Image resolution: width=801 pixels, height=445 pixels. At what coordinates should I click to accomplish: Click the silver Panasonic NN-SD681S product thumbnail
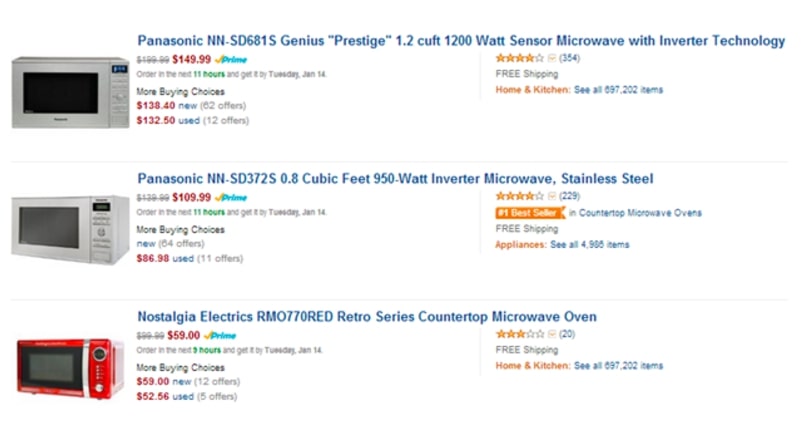point(70,92)
